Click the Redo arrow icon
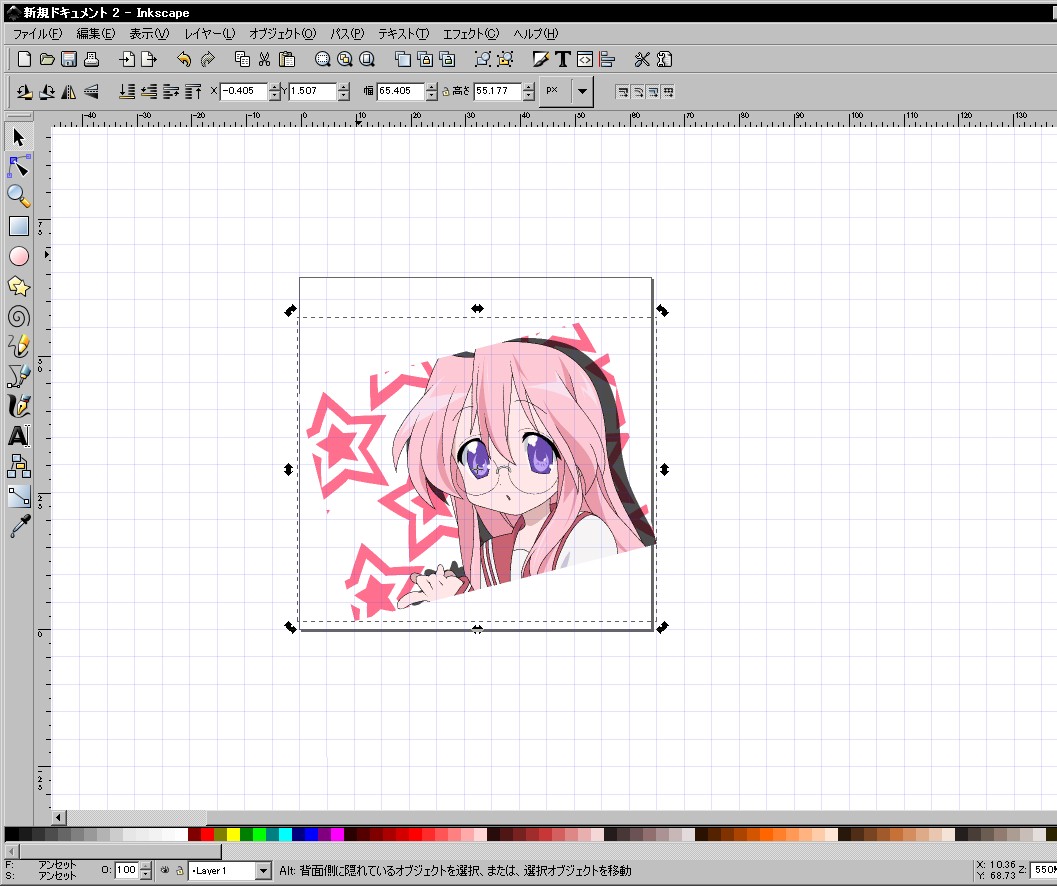This screenshot has width=1057, height=886. pos(207,59)
